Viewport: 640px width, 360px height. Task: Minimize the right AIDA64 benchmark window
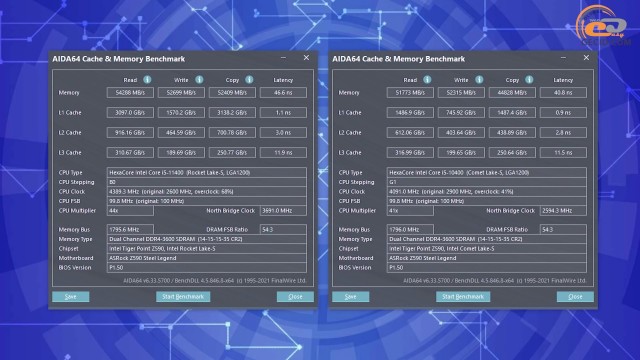(x=563, y=58)
